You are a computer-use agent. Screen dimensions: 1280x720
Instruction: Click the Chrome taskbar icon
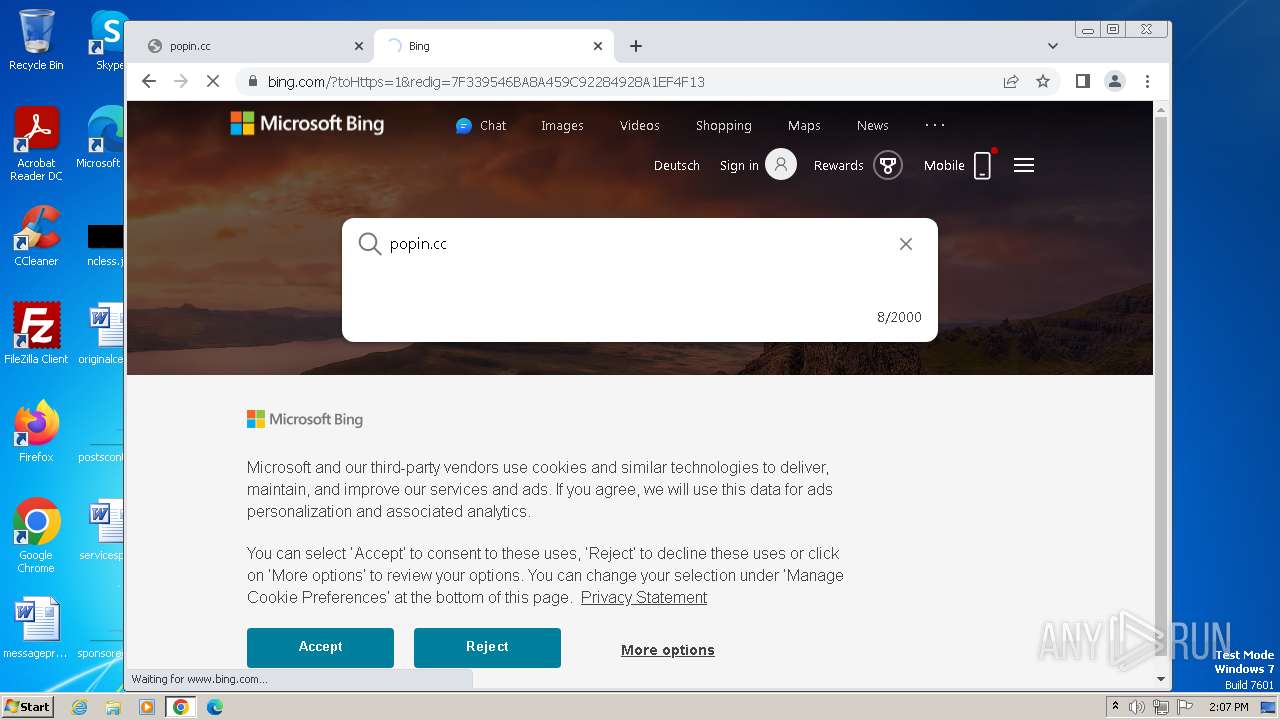pyautogui.click(x=181, y=707)
